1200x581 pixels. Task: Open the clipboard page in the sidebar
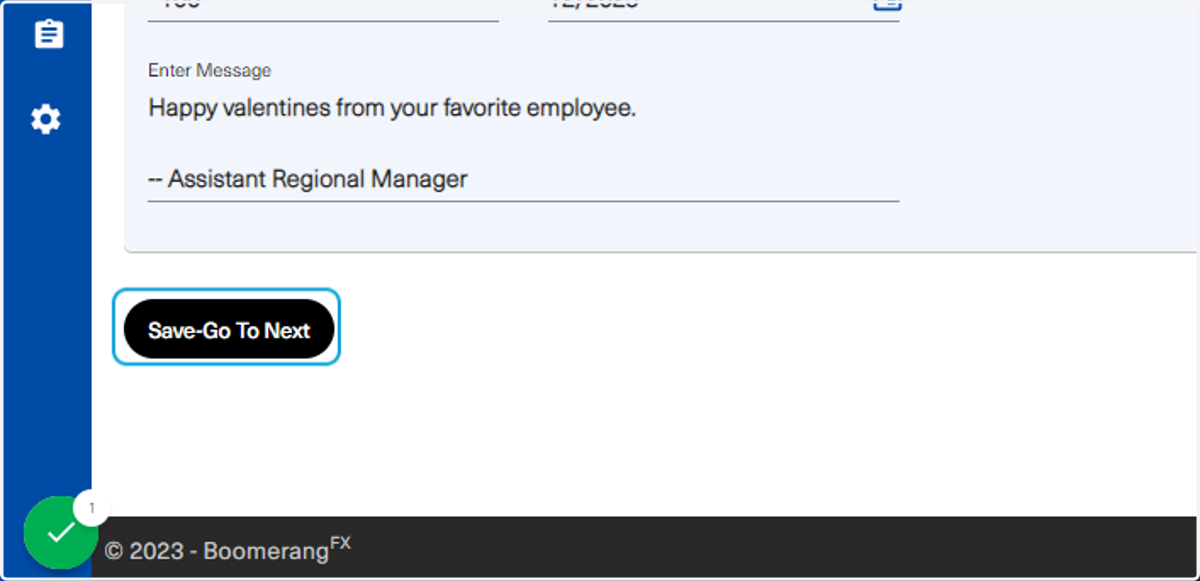click(47, 34)
